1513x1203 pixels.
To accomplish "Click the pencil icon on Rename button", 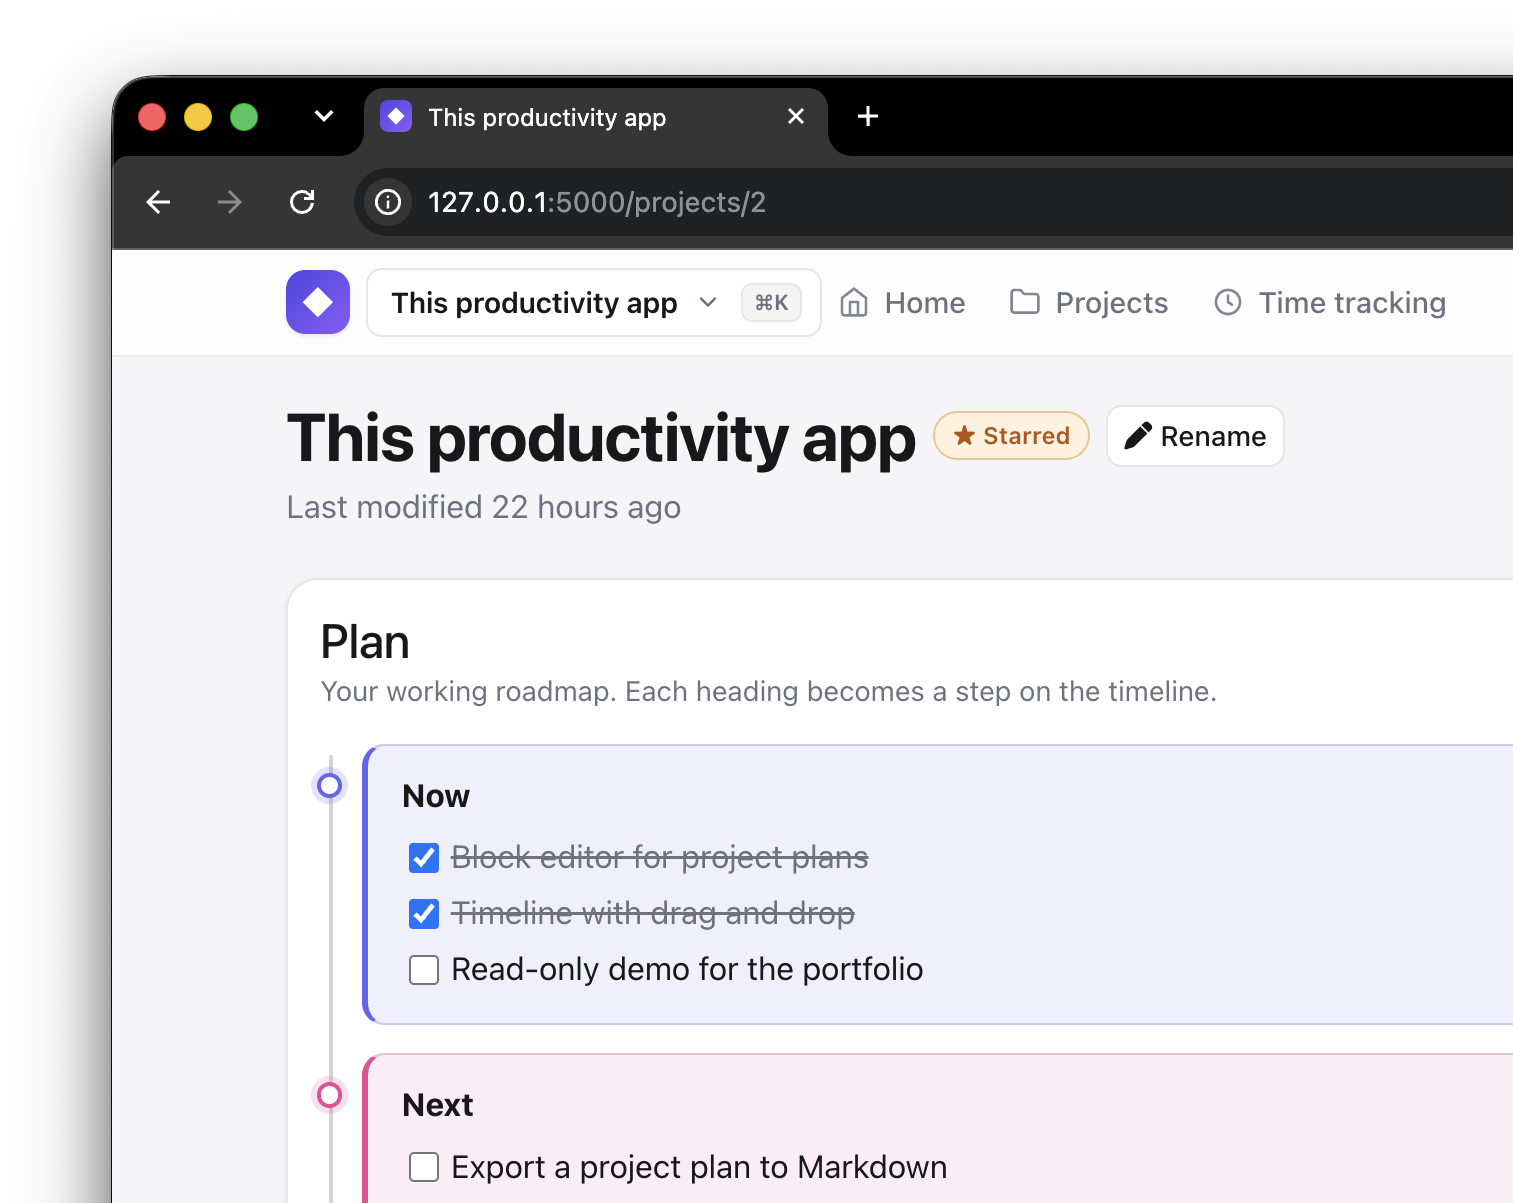I will (1138, 436).
